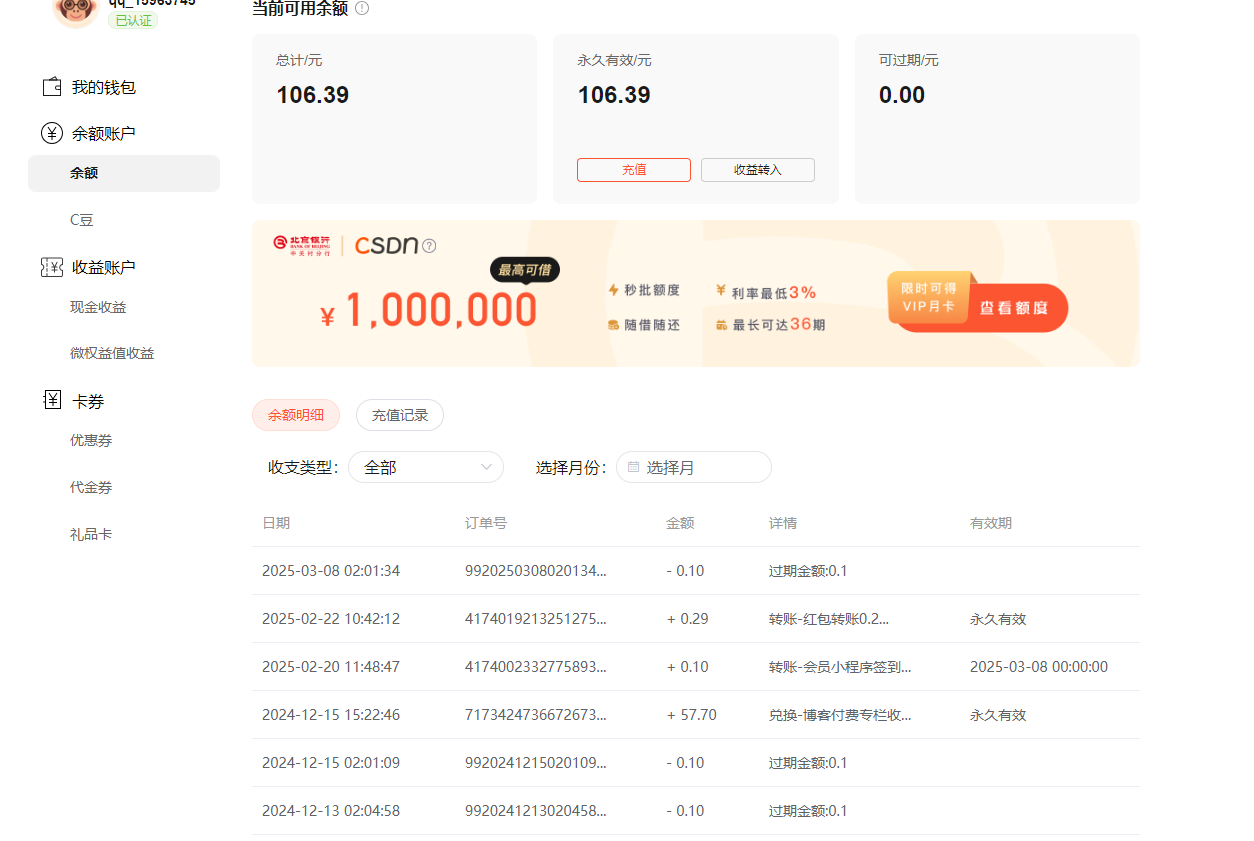This screenshot has width=1254, height=841.
Task: Open the calendar icon in 选择月份 field
Action: point(635,467)
